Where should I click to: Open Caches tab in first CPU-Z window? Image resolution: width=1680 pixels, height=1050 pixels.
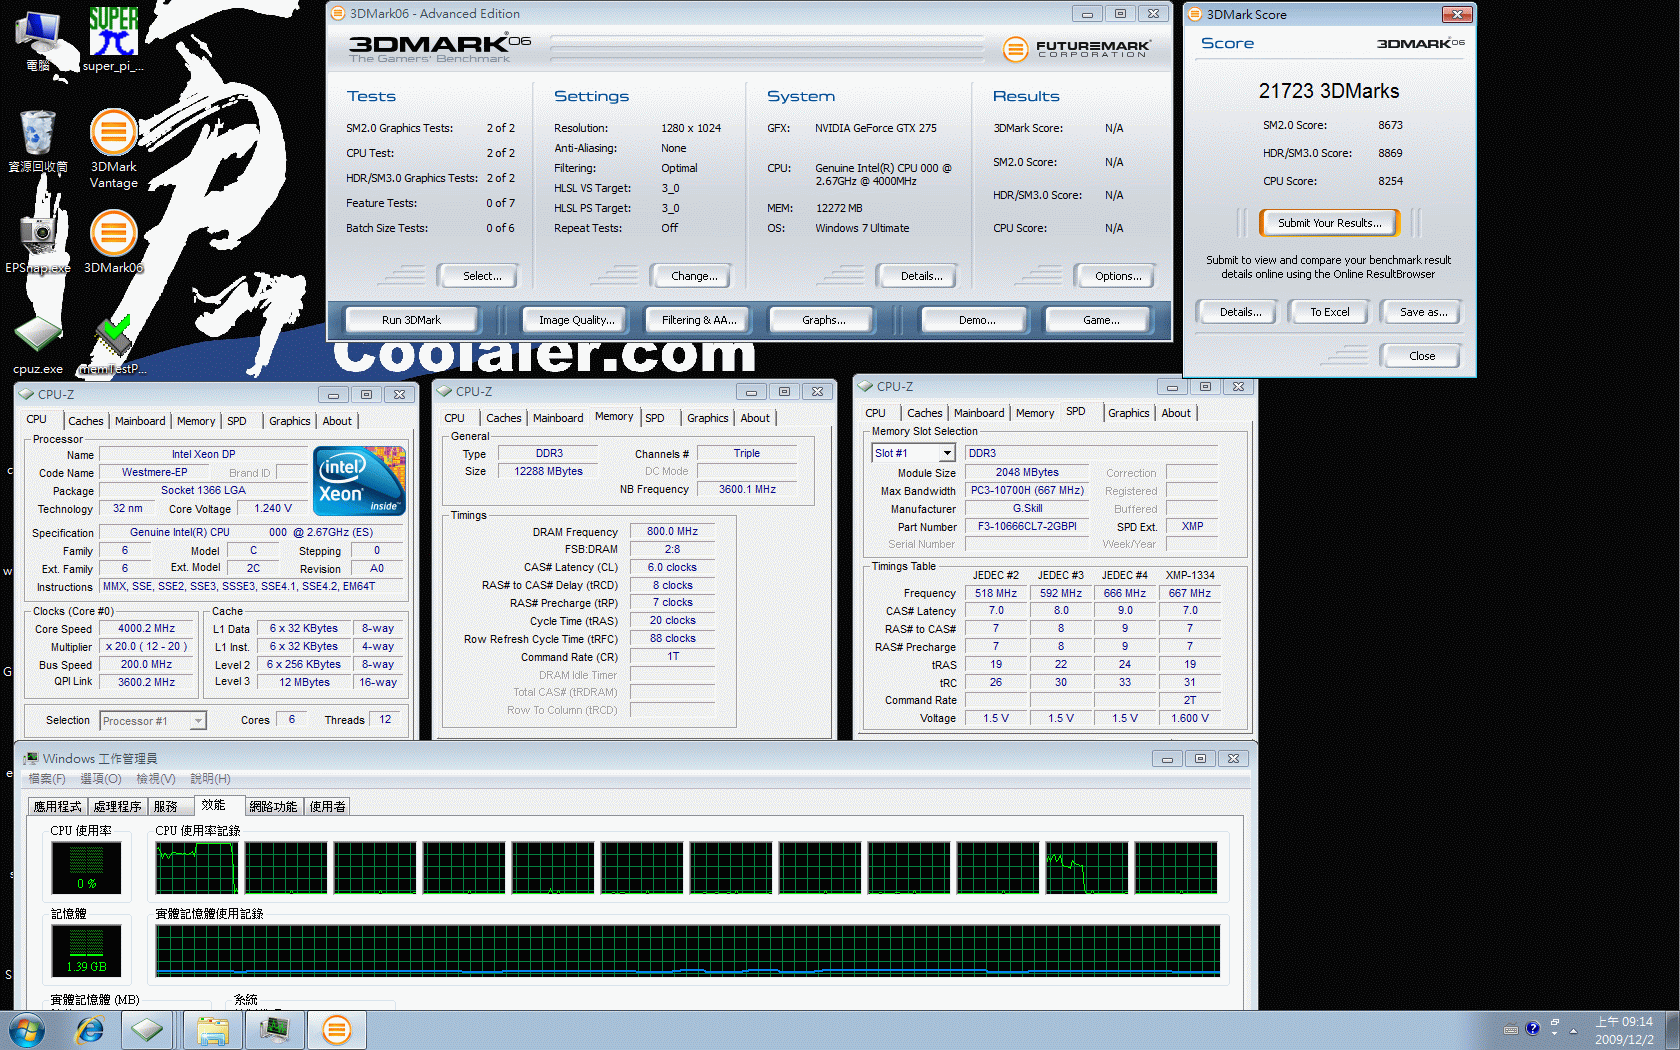(86, 421)
